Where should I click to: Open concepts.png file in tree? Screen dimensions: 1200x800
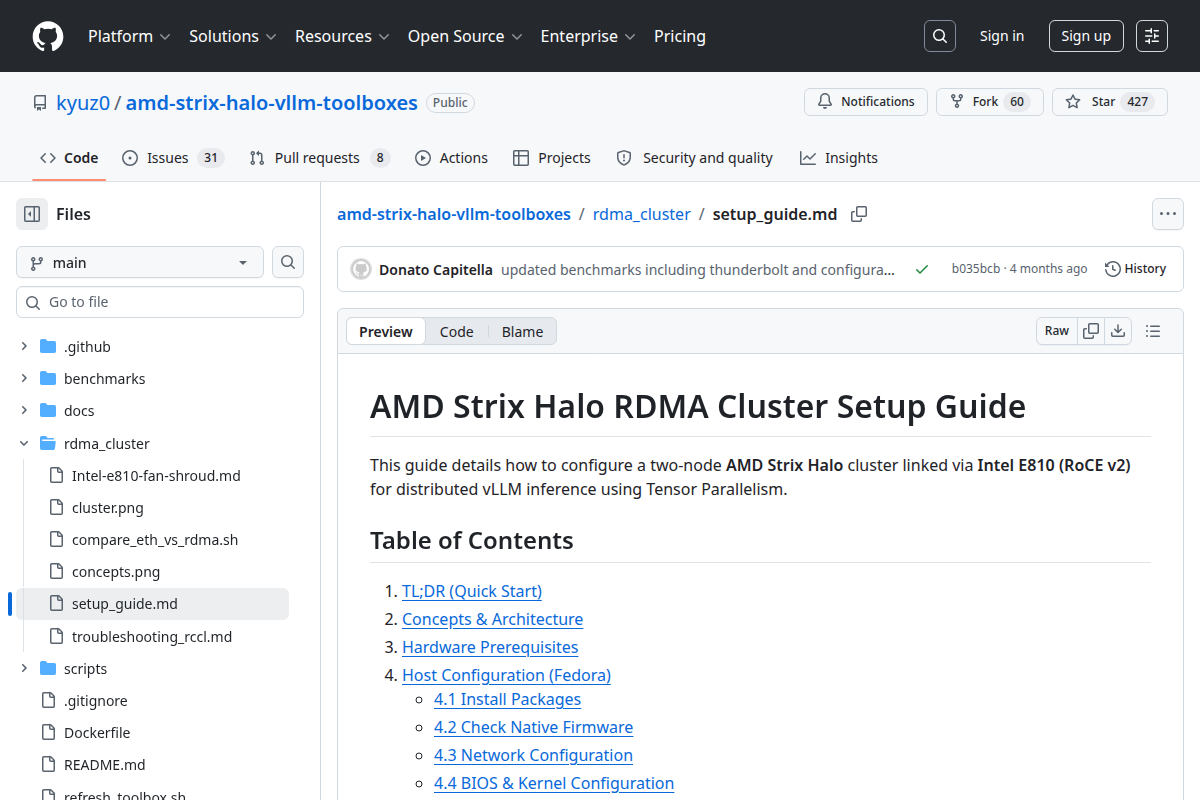pyautogui.click(x=116, y=572)
